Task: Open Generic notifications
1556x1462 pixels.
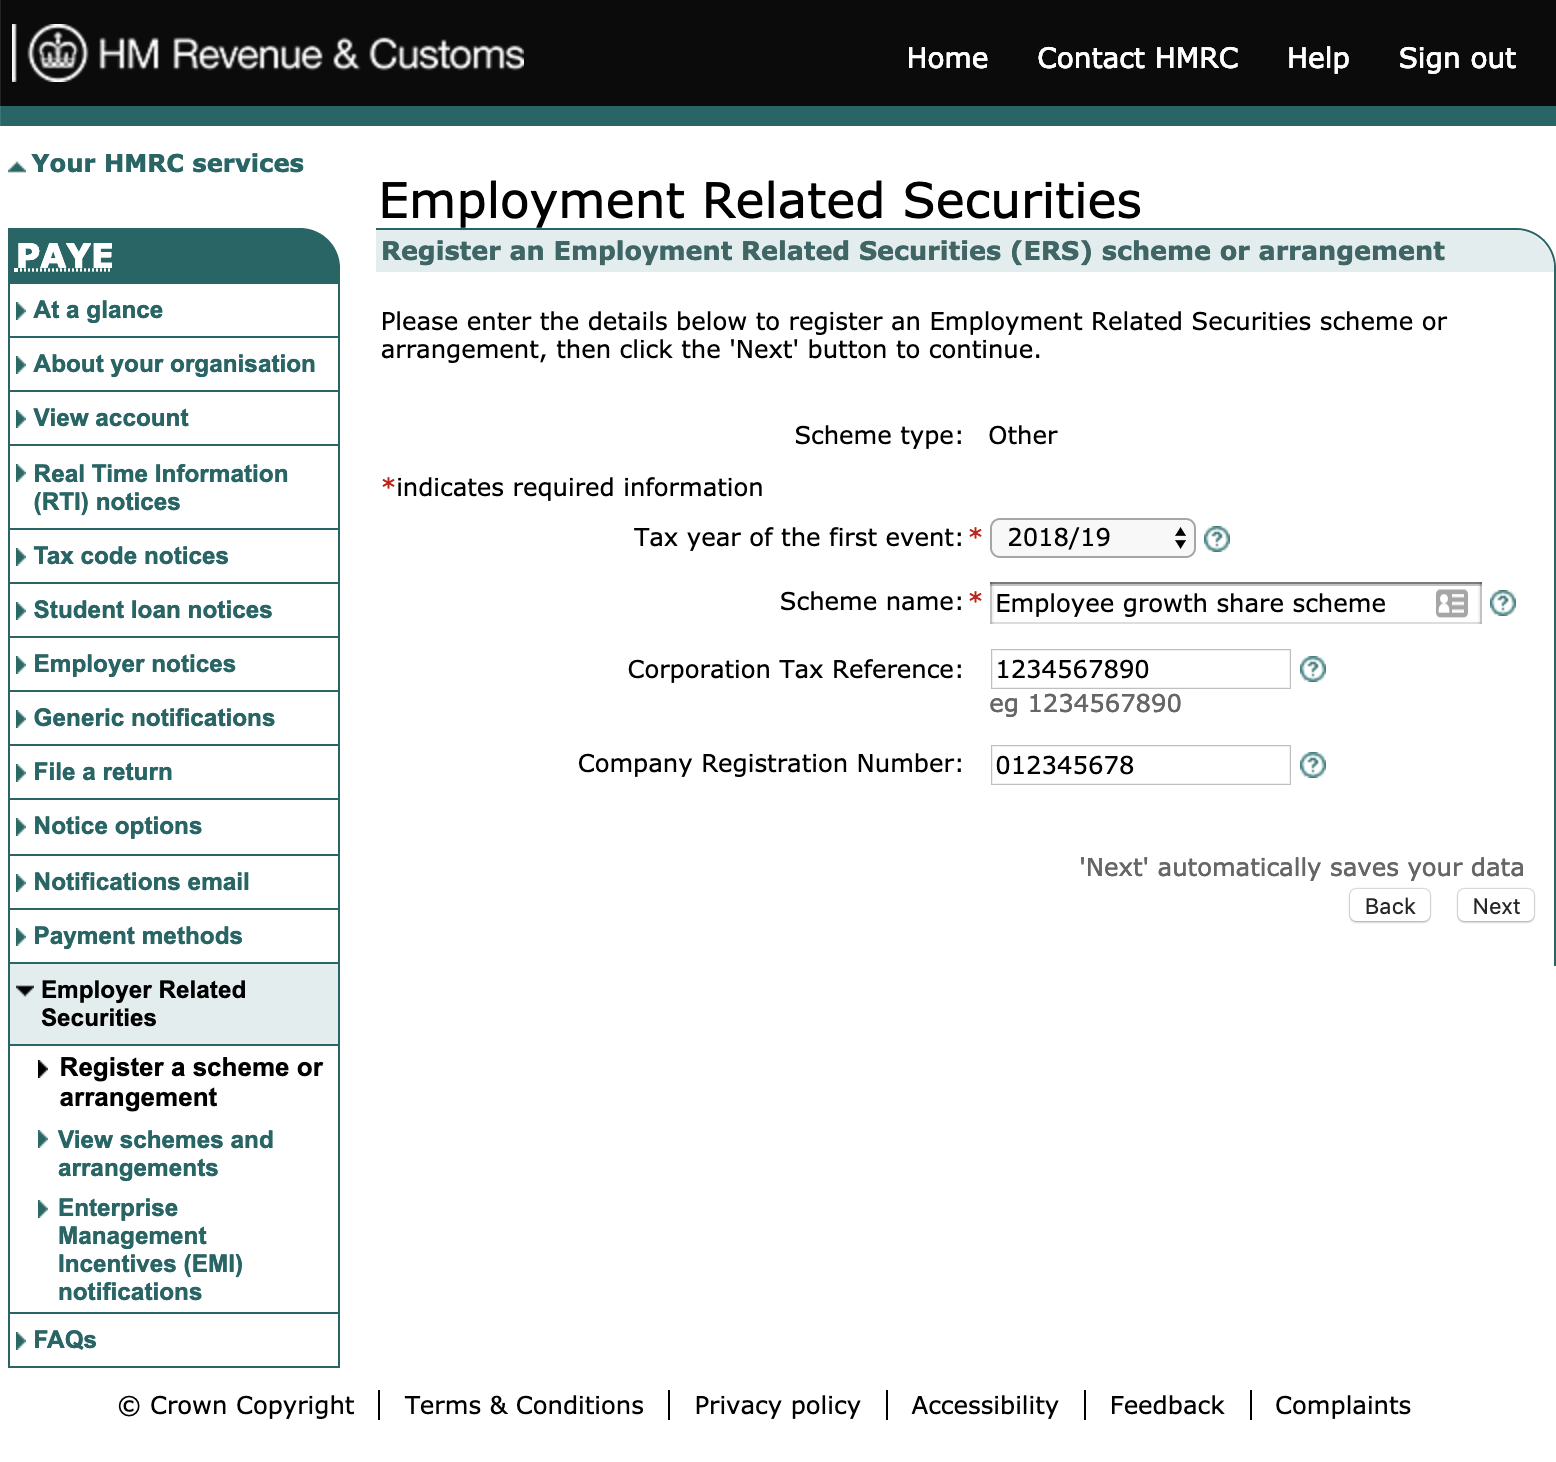Action: click(x=154, y=718)
